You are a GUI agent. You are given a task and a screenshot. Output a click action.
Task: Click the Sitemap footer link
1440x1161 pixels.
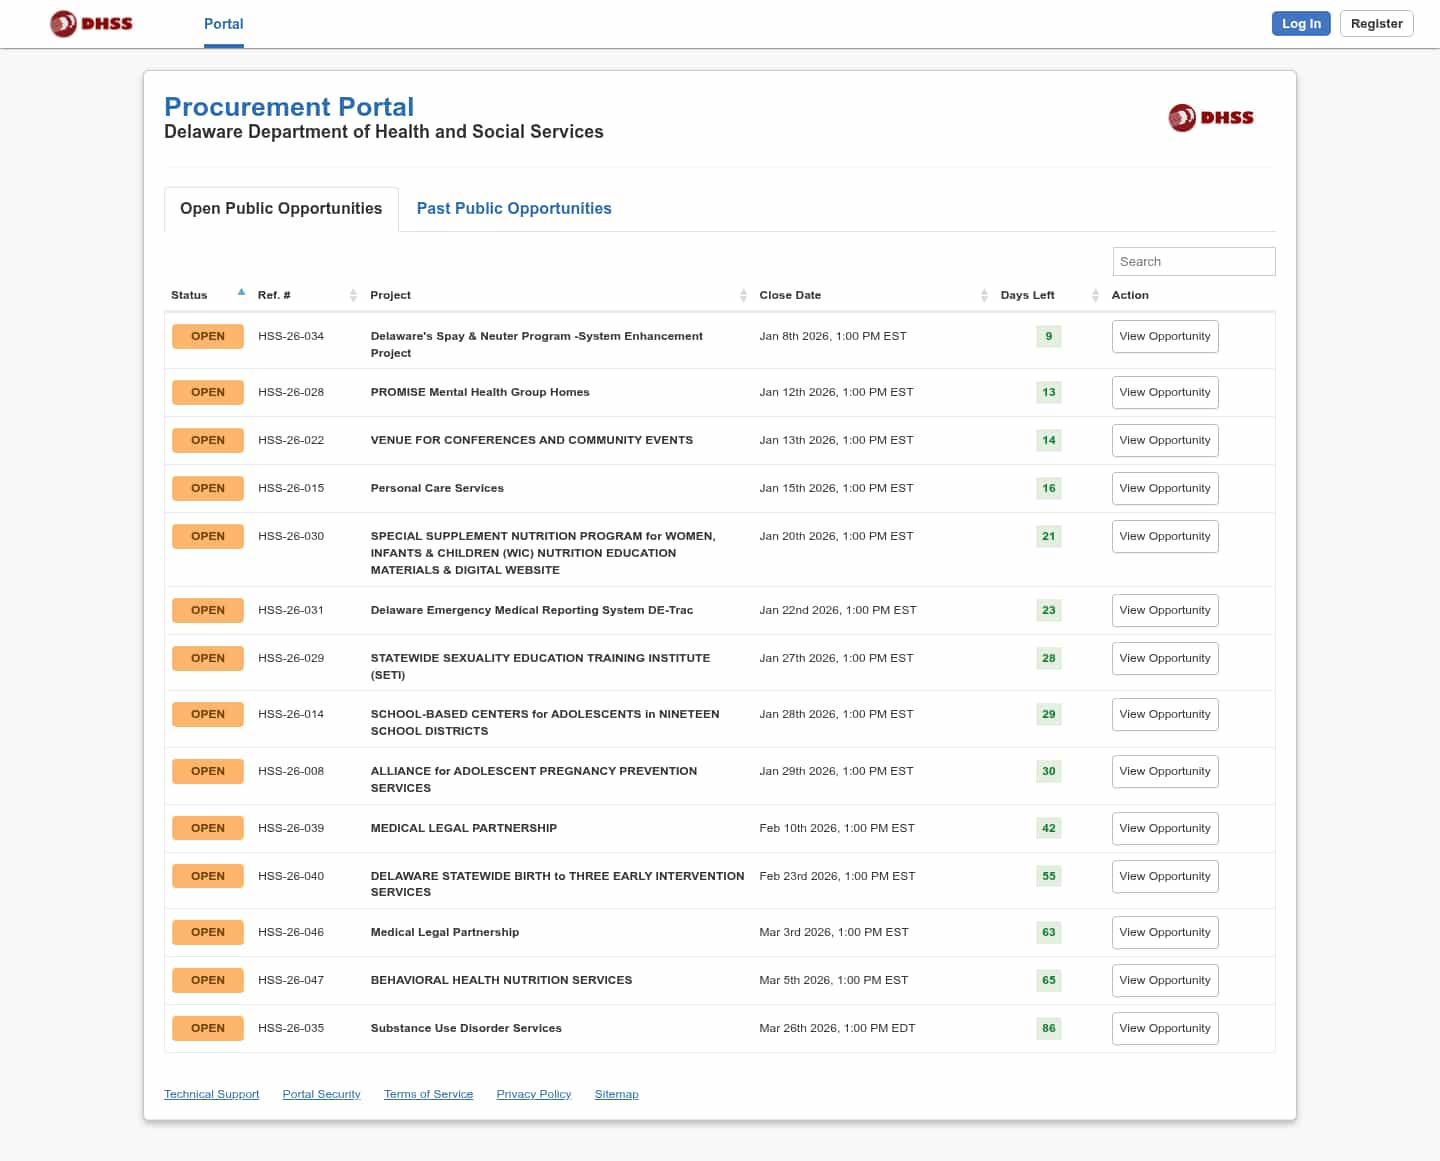click(616, 1094)
